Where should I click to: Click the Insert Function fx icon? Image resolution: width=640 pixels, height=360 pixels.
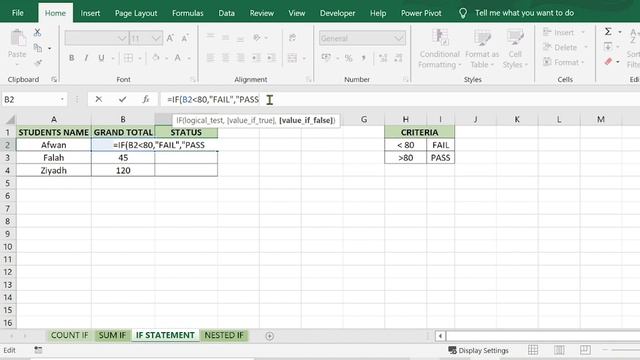pyautogui.click(x=146, y=99)
